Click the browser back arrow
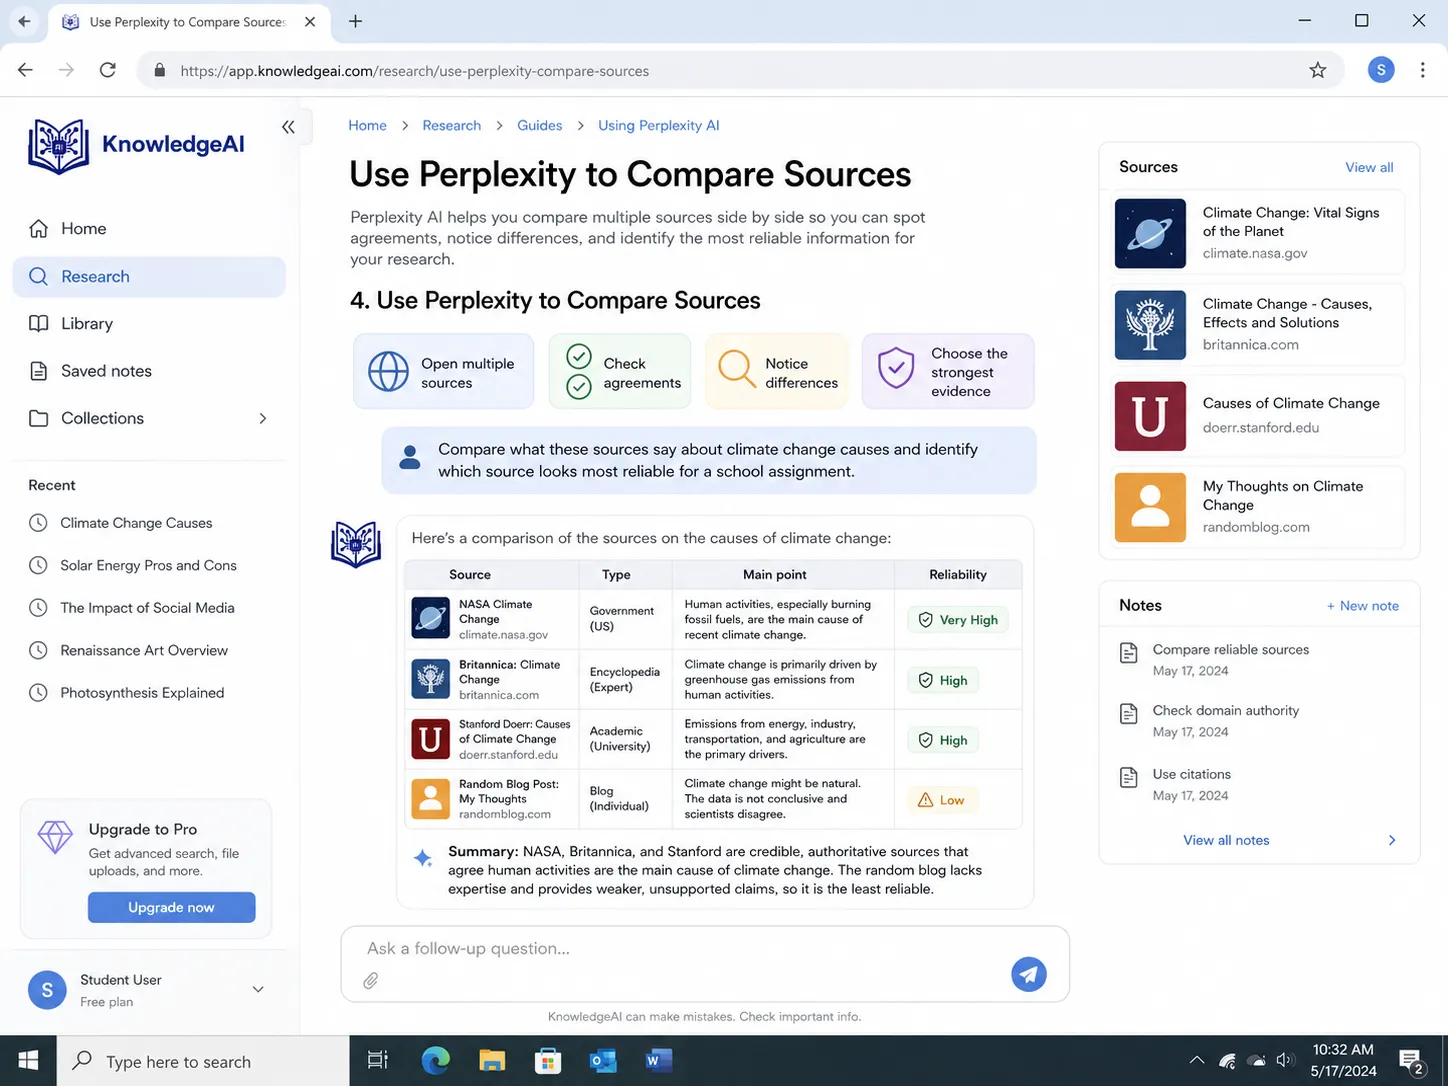Image resolution: width=1448 pixels, height=1086 pixels. coord(25,70)
